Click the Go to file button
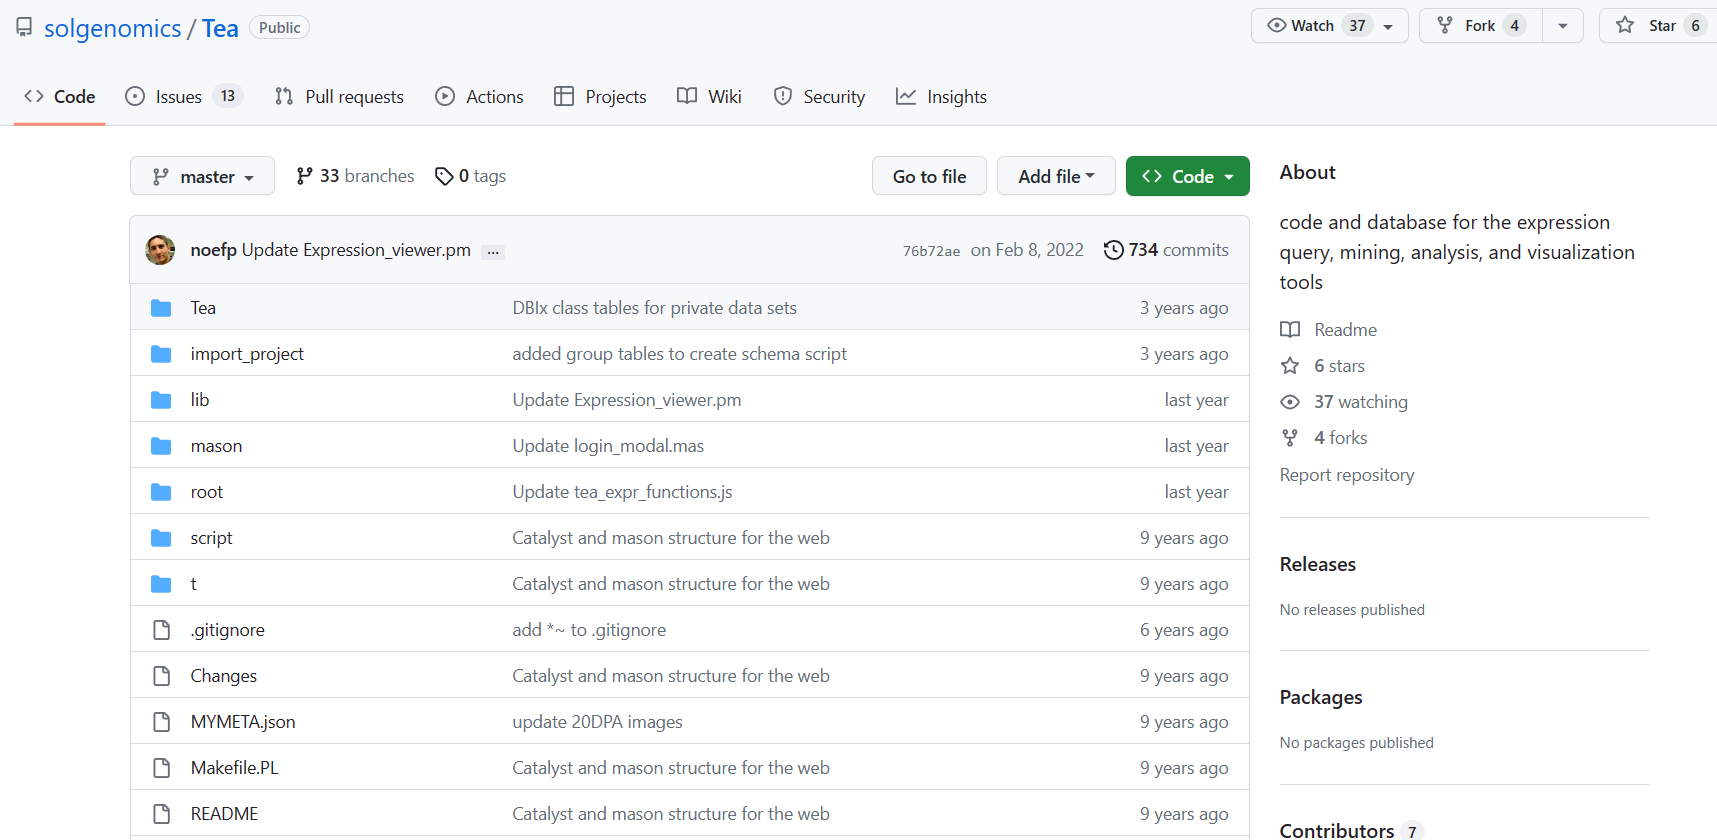Screen dimensions: 1717x840 point(929,176)
